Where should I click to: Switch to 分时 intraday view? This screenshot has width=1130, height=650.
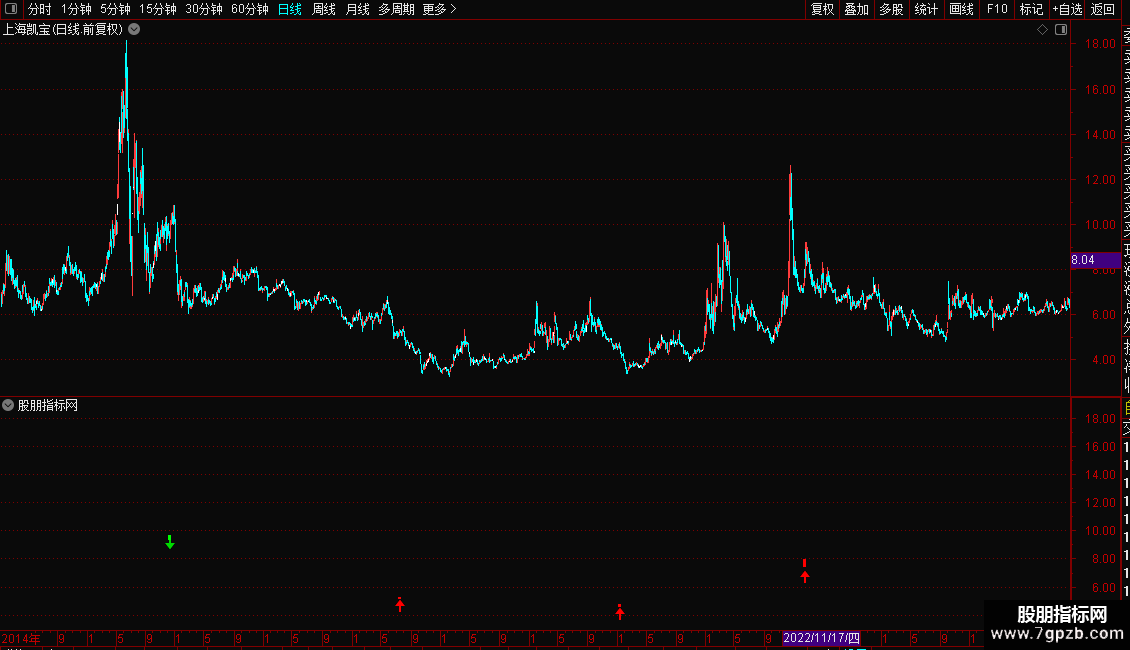(40, 9)
